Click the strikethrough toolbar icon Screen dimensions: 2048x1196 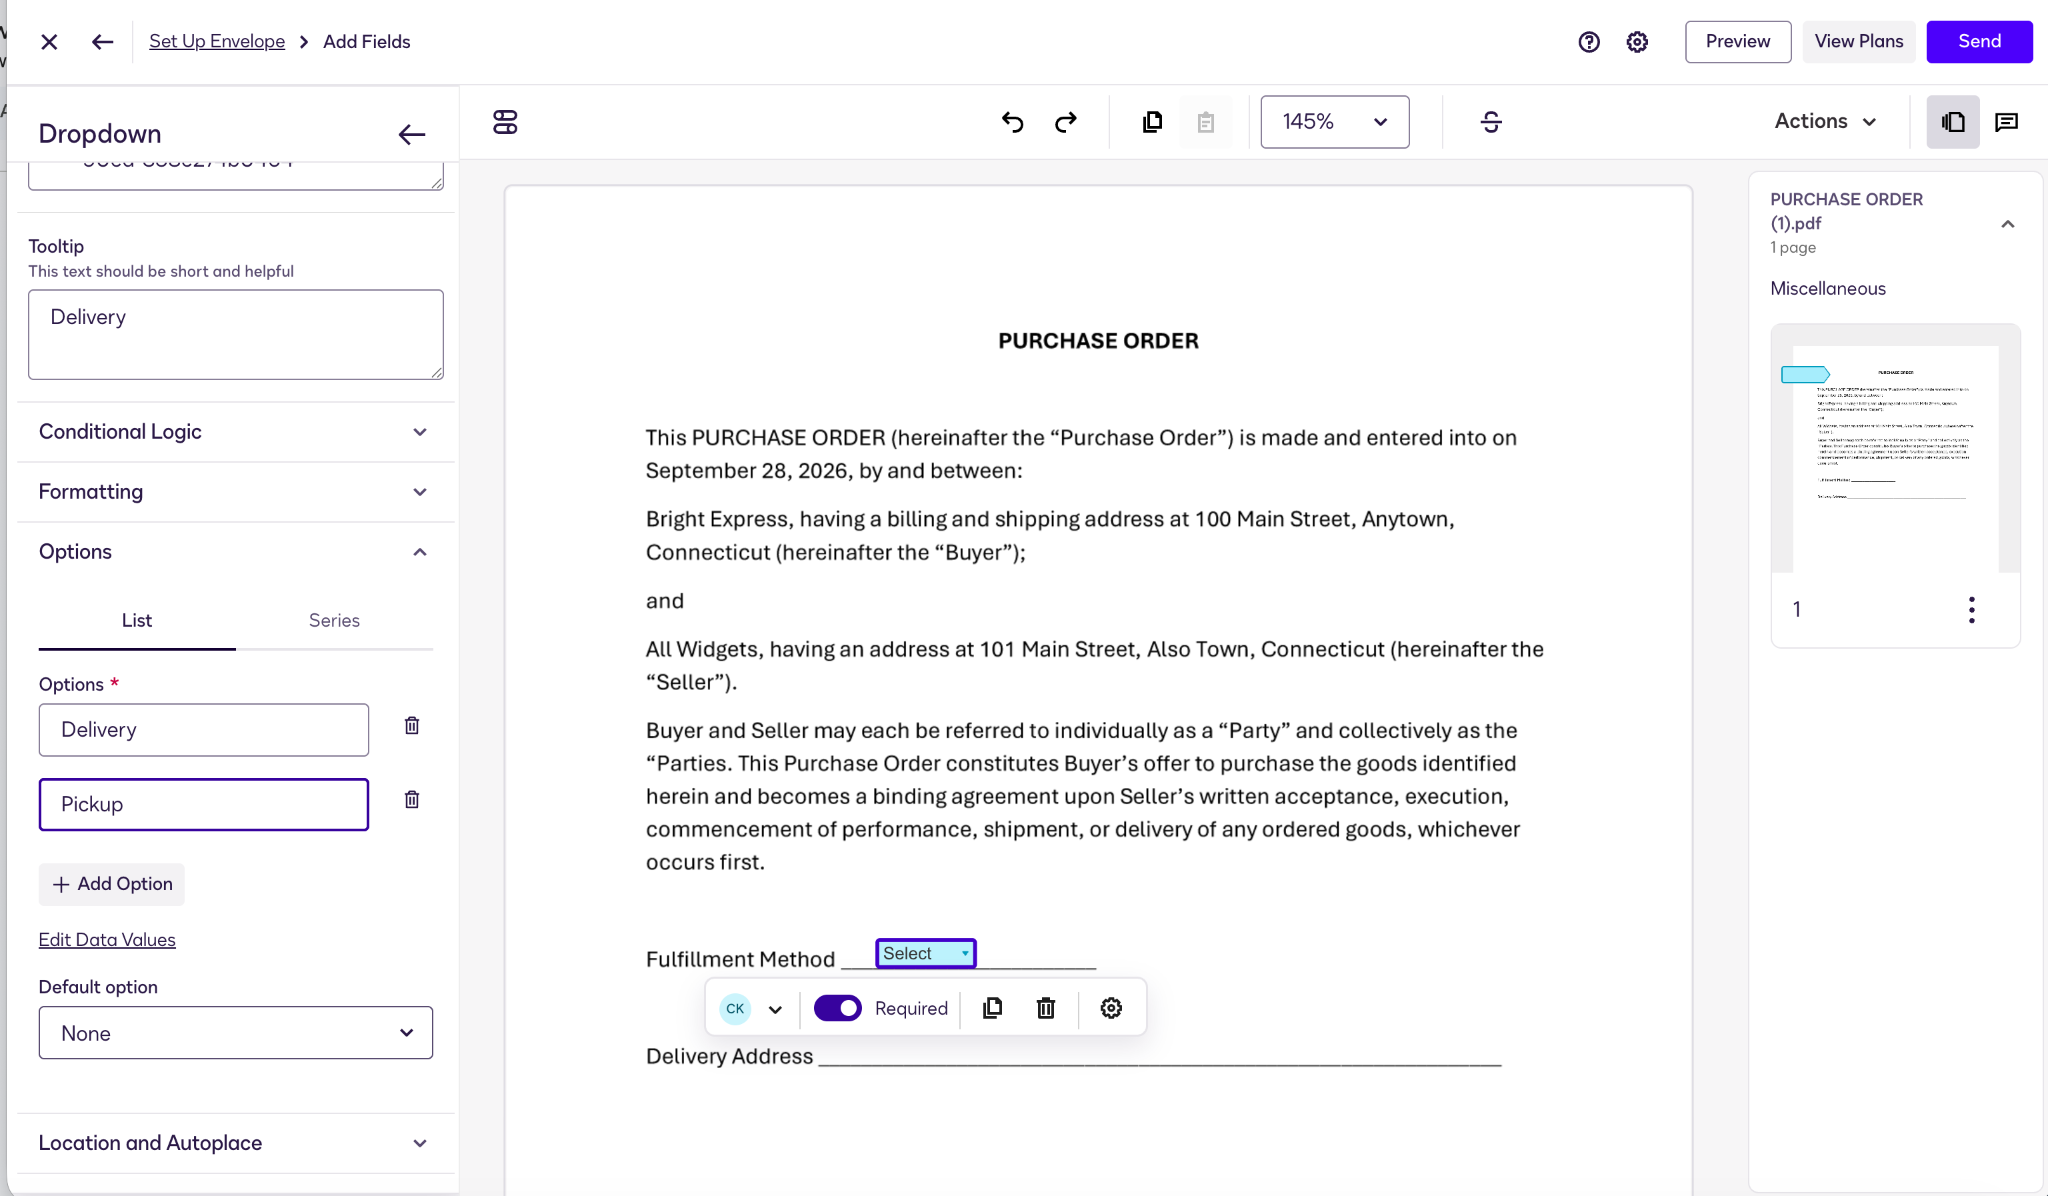1491,122
